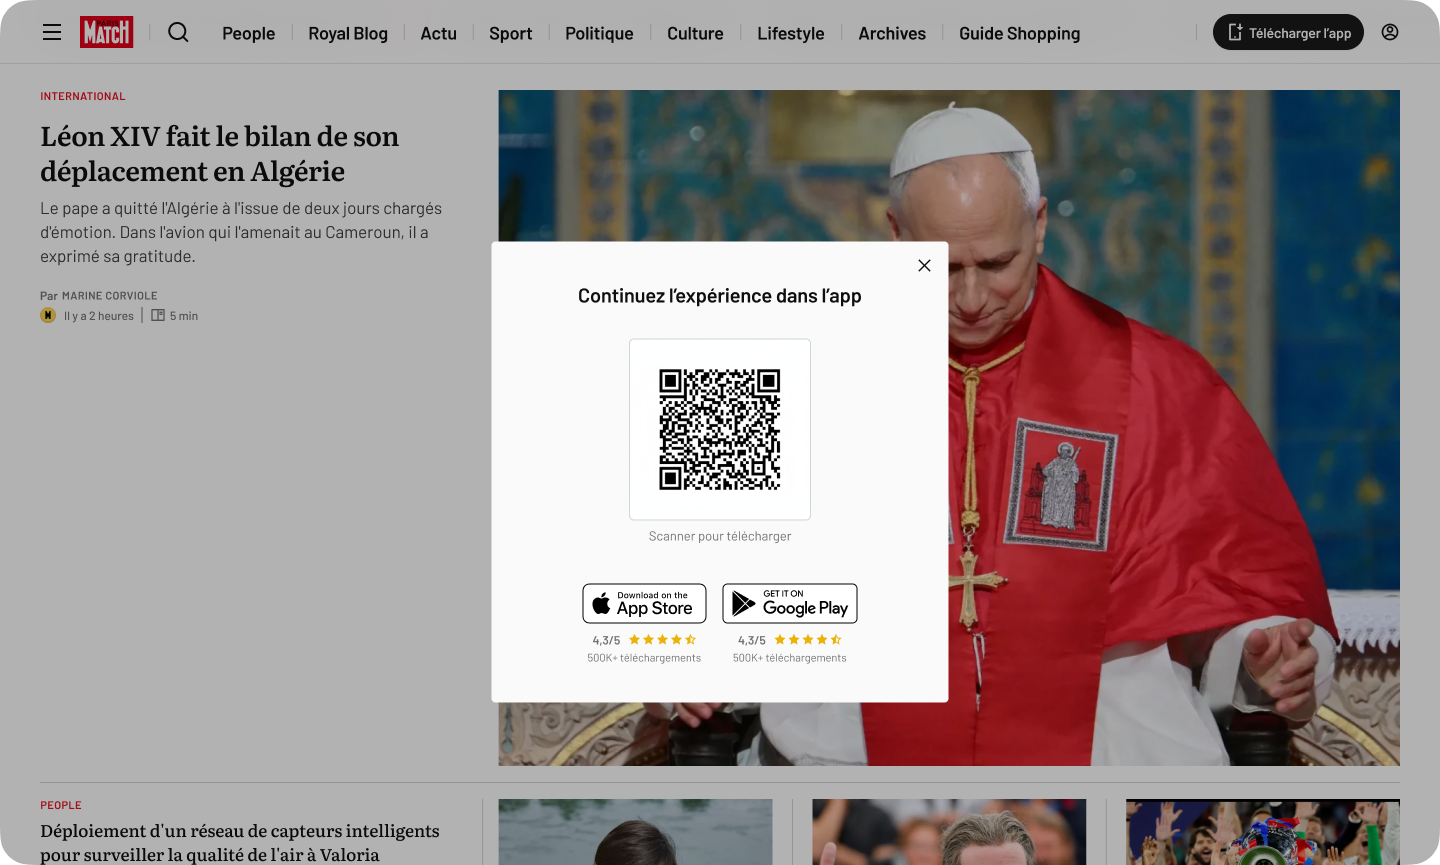Click the QR code image
Viewport: 1440px width, 865px height.
click(x=720, y=429)
